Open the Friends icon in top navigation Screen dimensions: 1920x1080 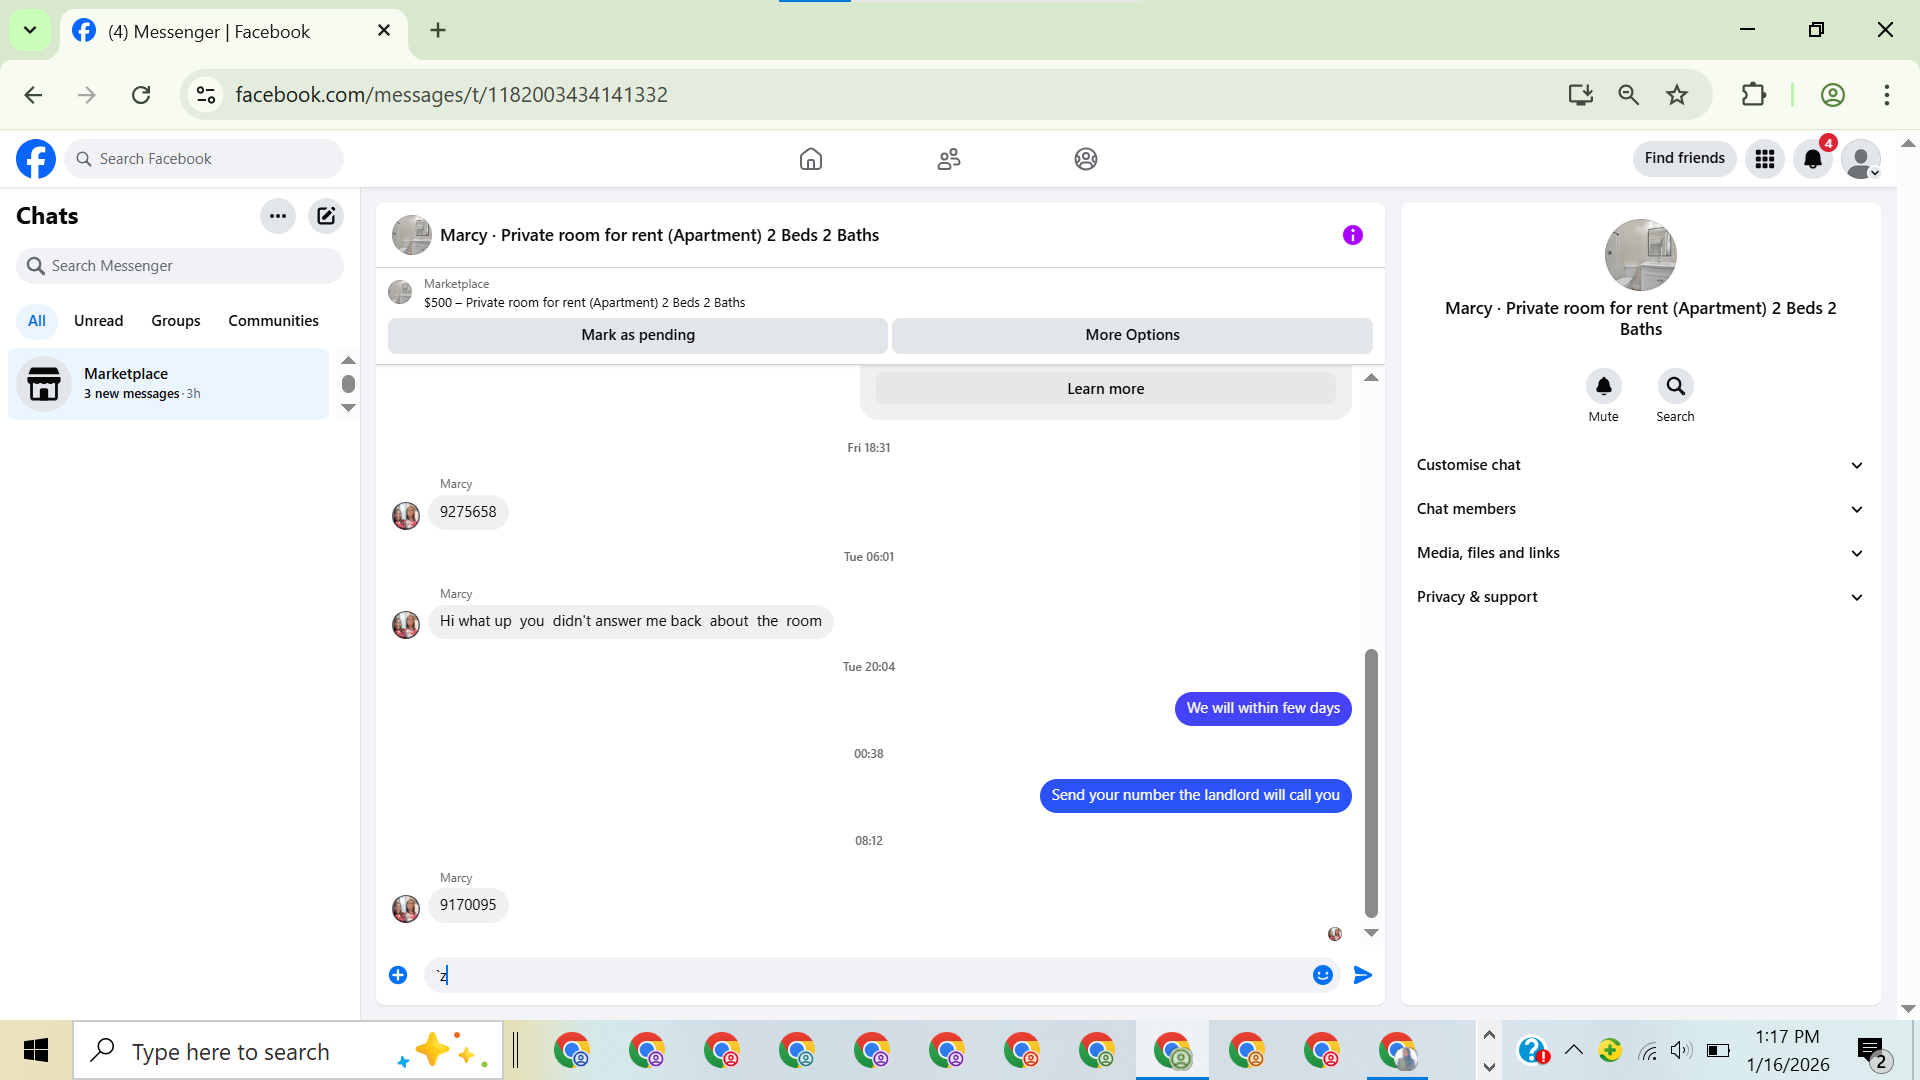tap(948, 159)
